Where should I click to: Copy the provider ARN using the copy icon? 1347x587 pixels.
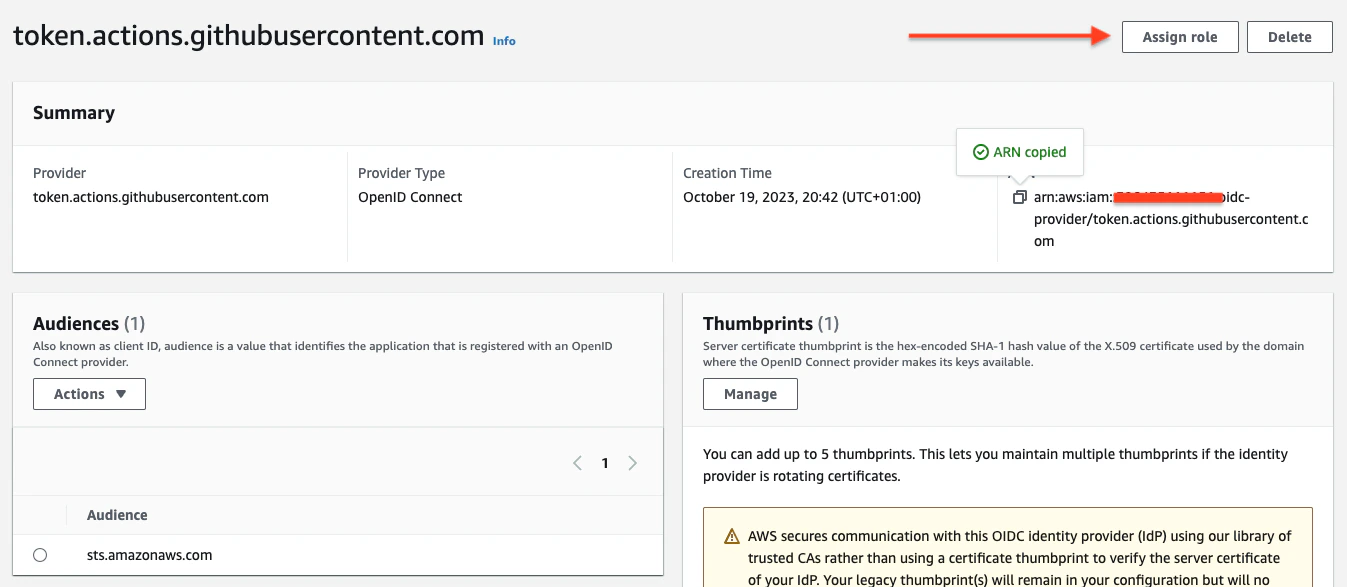(1019, 197)
